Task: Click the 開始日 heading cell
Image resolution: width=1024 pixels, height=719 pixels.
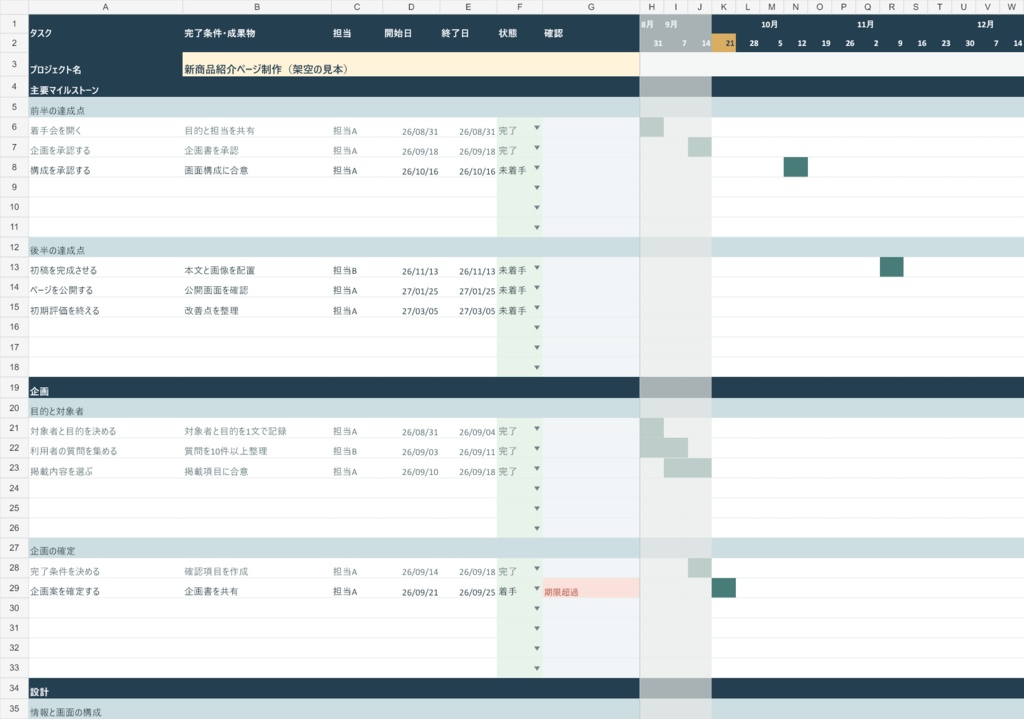Action: tap(411, 33)
